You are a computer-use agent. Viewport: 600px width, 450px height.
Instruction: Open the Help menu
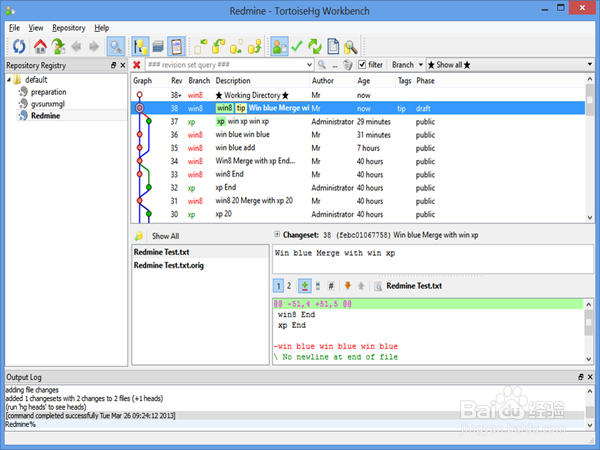point(102,28)
